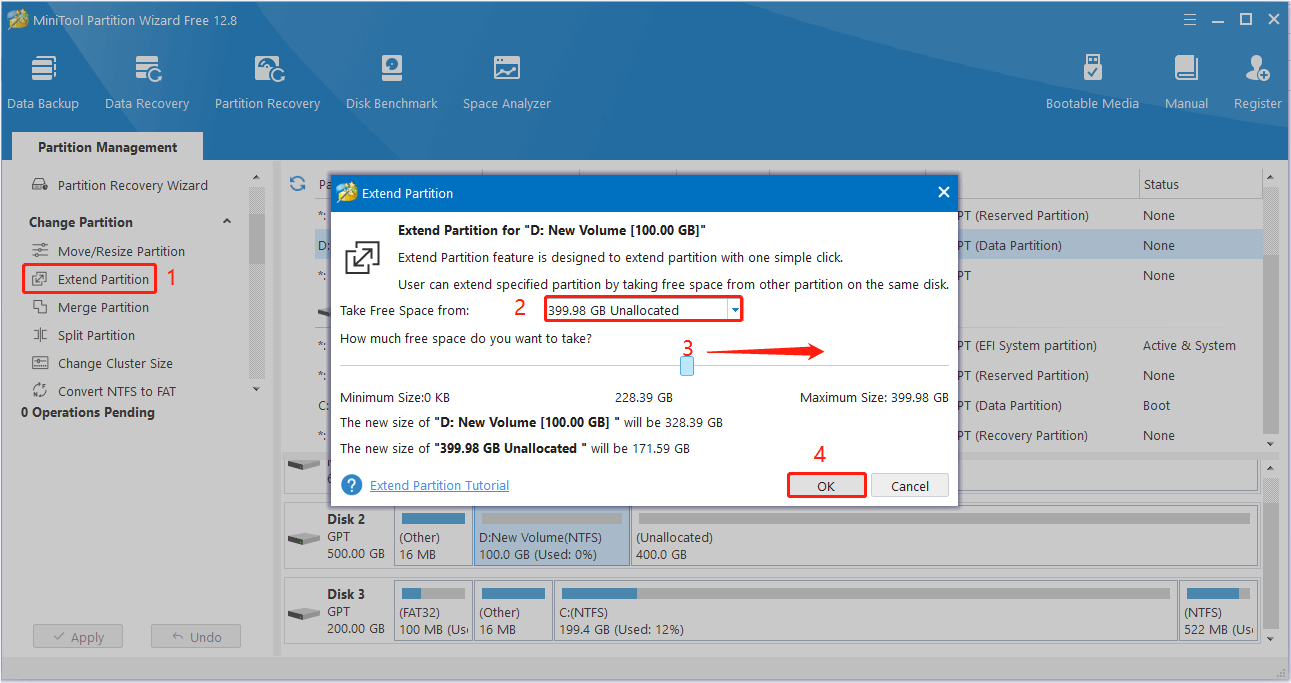Screen dimensions: 1291x683
Task: Click the Change Cluster Size icon
Action: (x=40, y=363)
